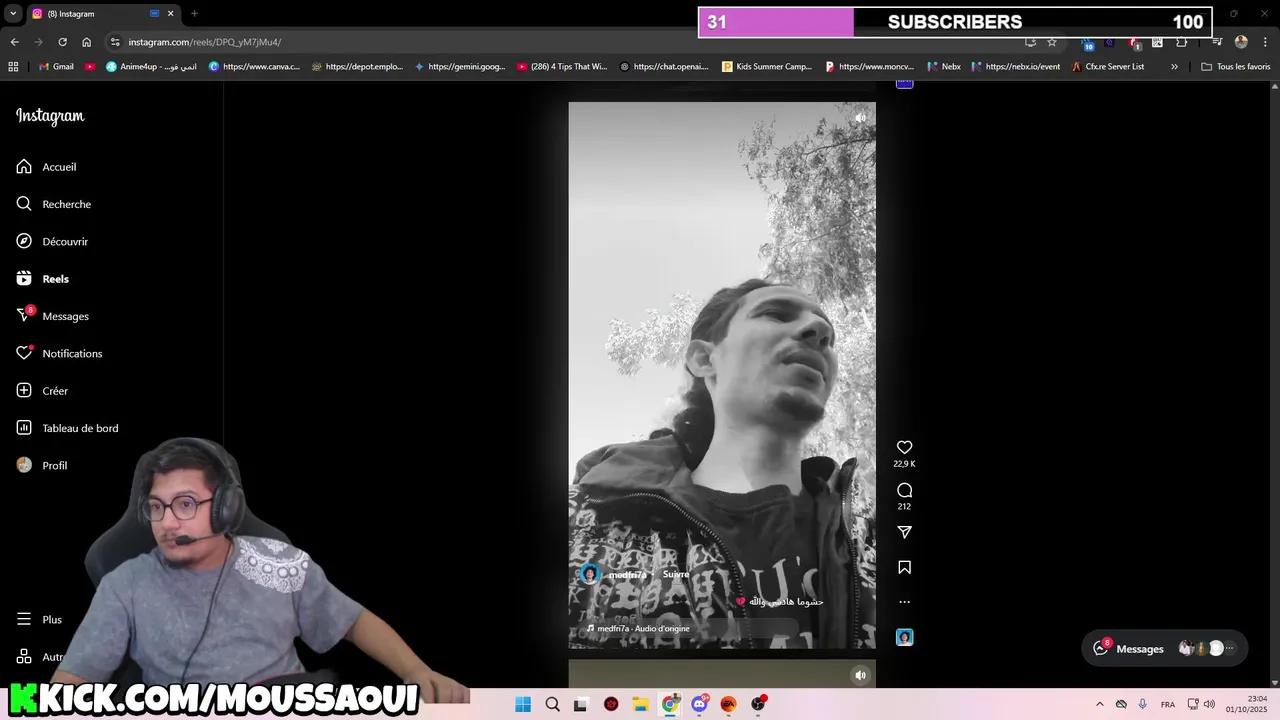Open Messages in the left sidebar

click(65, 316)
